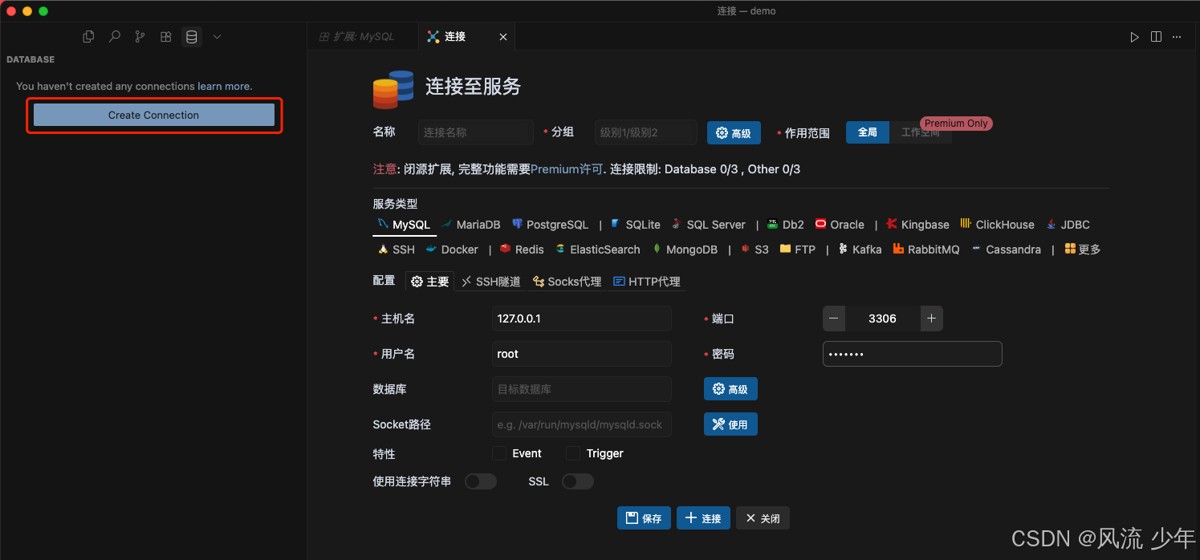This screenshot has height=560, width=1200.
Task: Choose the PostgreSQL service type
Action: click(x=550, y=225)
